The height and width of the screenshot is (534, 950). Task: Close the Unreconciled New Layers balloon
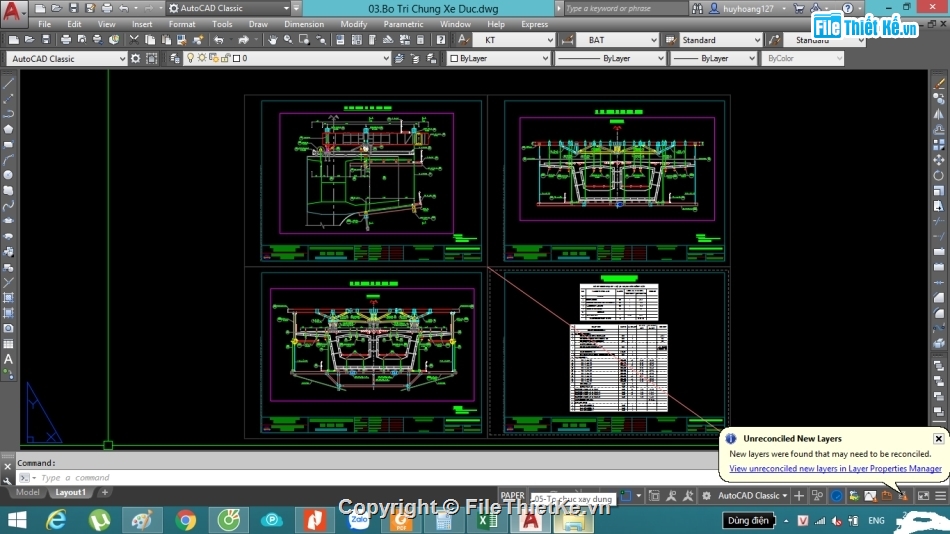coord(938,438)
